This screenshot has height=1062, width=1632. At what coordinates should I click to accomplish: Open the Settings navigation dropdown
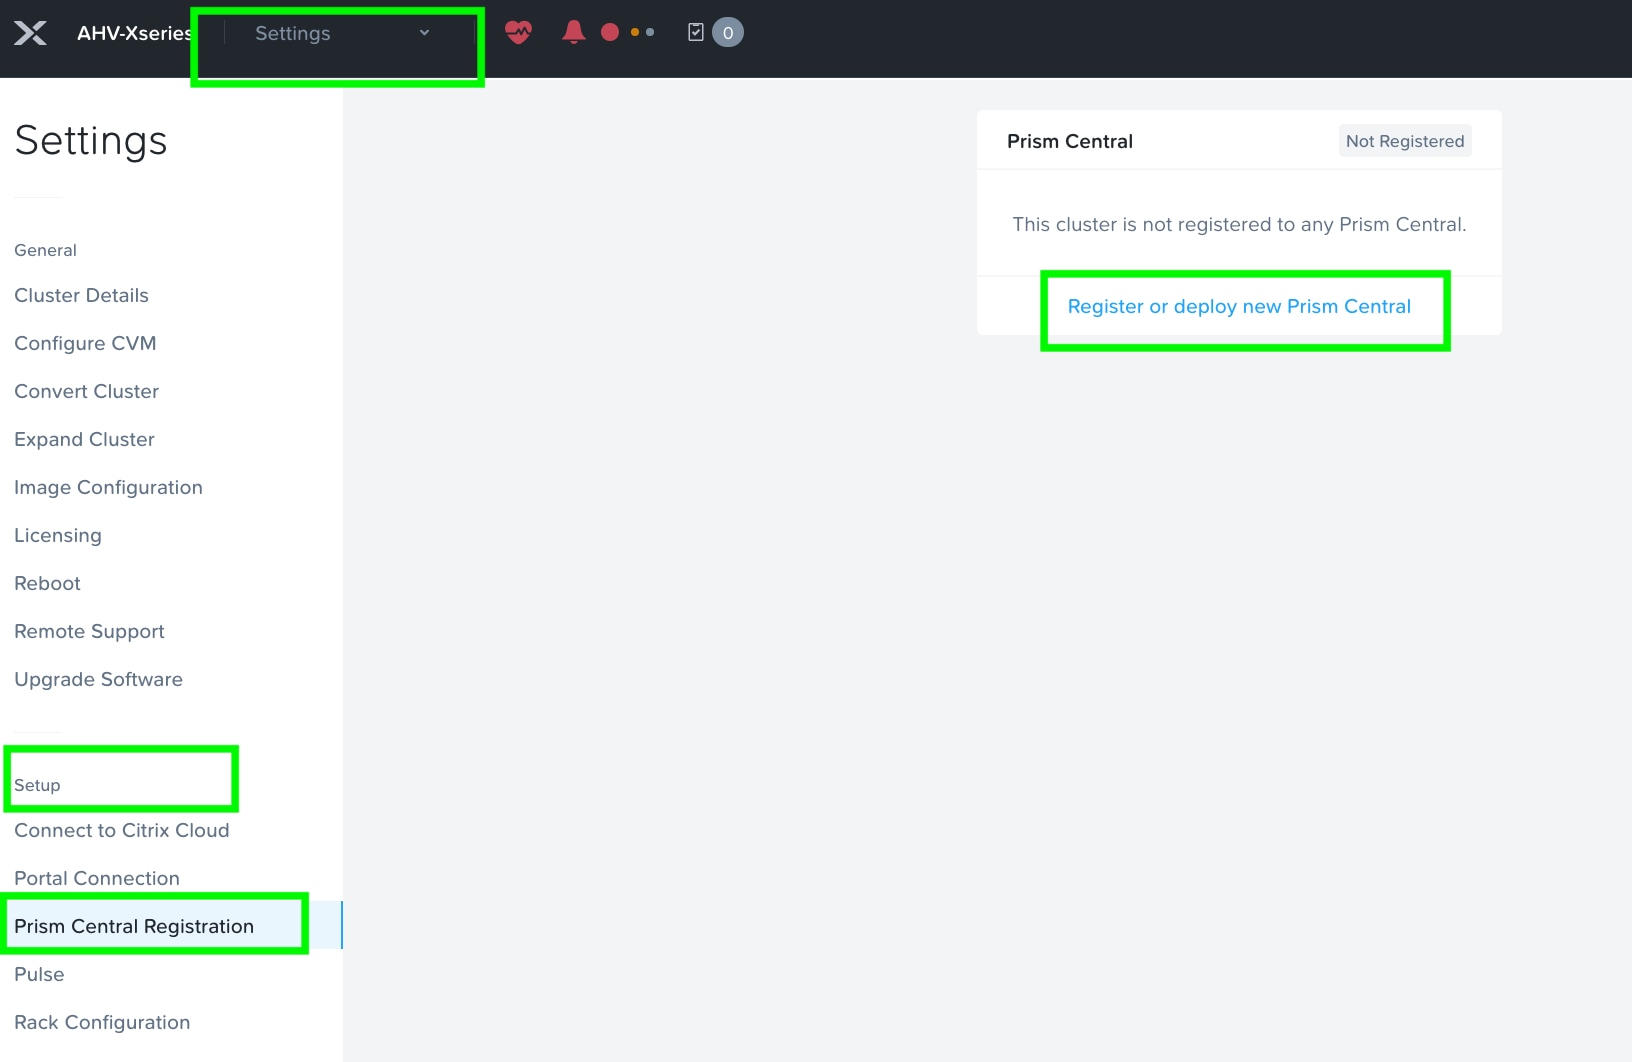[x=292, y=33]
